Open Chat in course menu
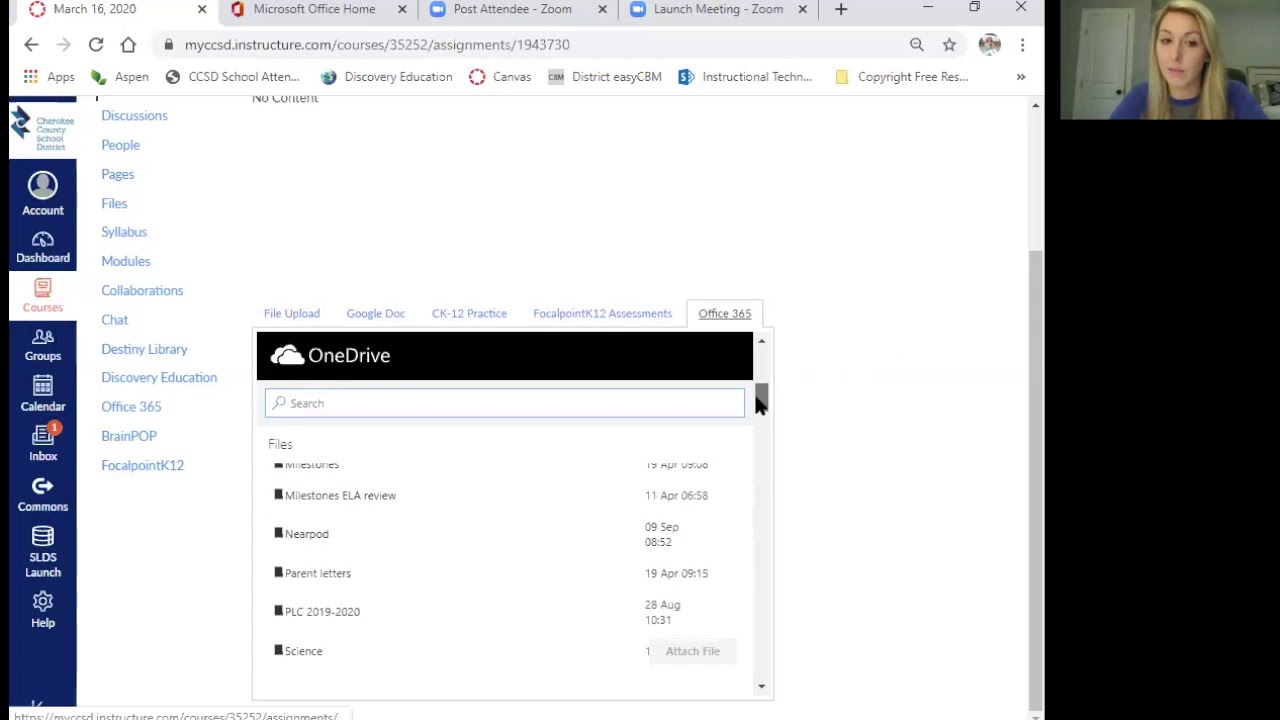The width and height of the screenshot is (1280, 720). point(114,320)
